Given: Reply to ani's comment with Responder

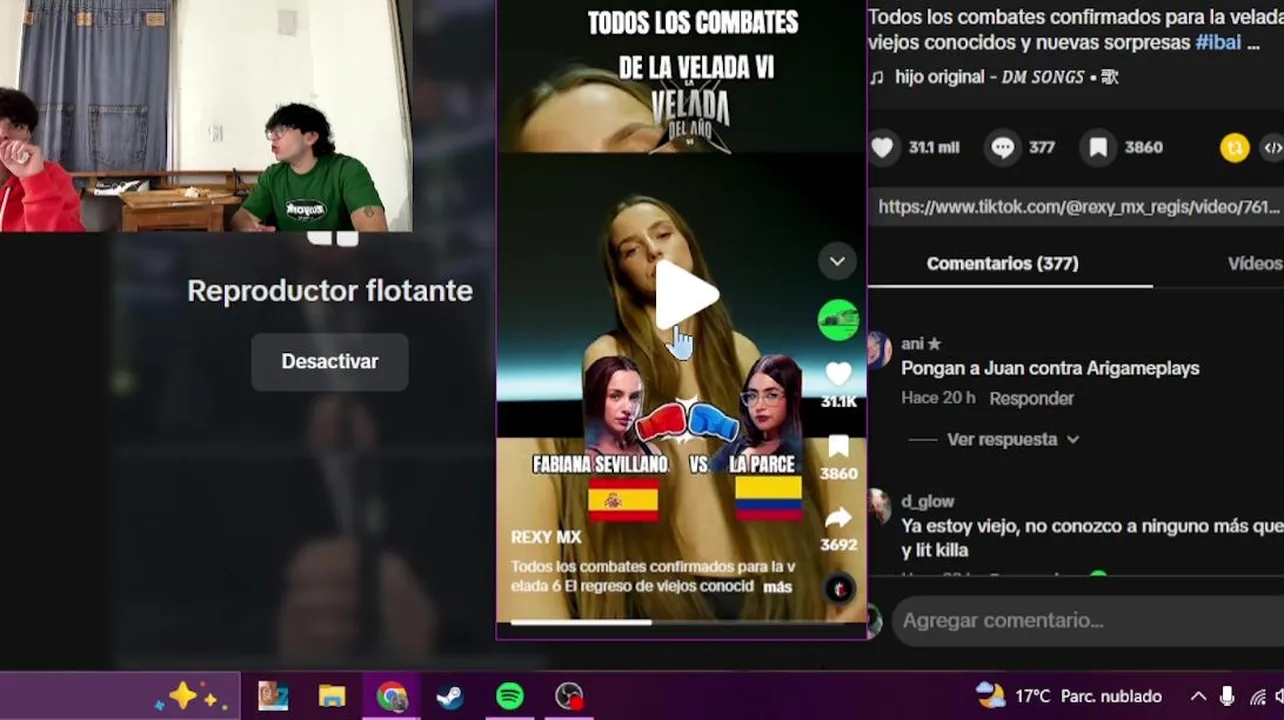Looking at the screenshot, I should point(1031,398).
